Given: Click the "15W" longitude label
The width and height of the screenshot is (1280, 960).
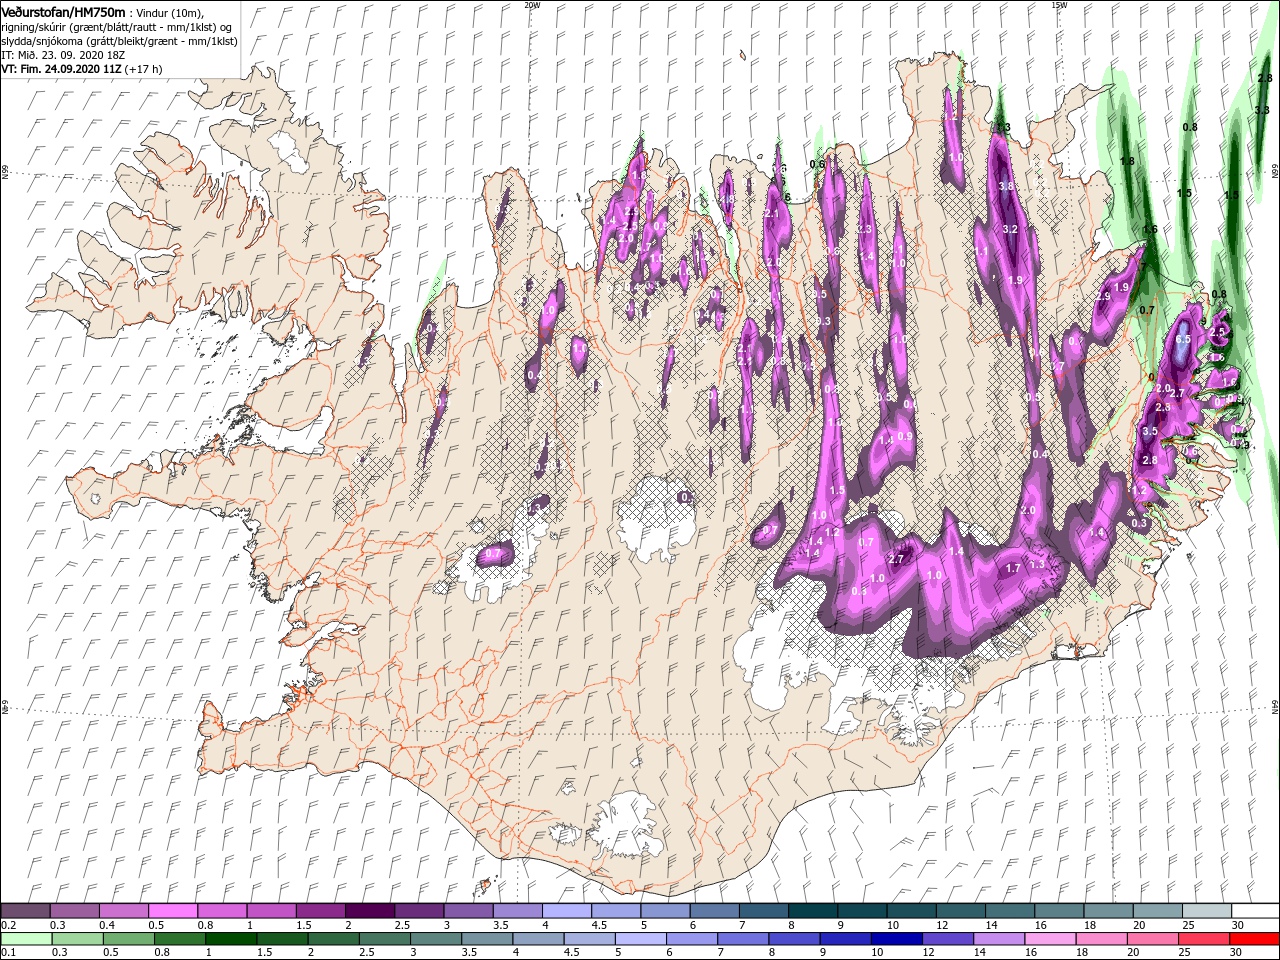Looking at the screenshot, I should [1059, 5].
